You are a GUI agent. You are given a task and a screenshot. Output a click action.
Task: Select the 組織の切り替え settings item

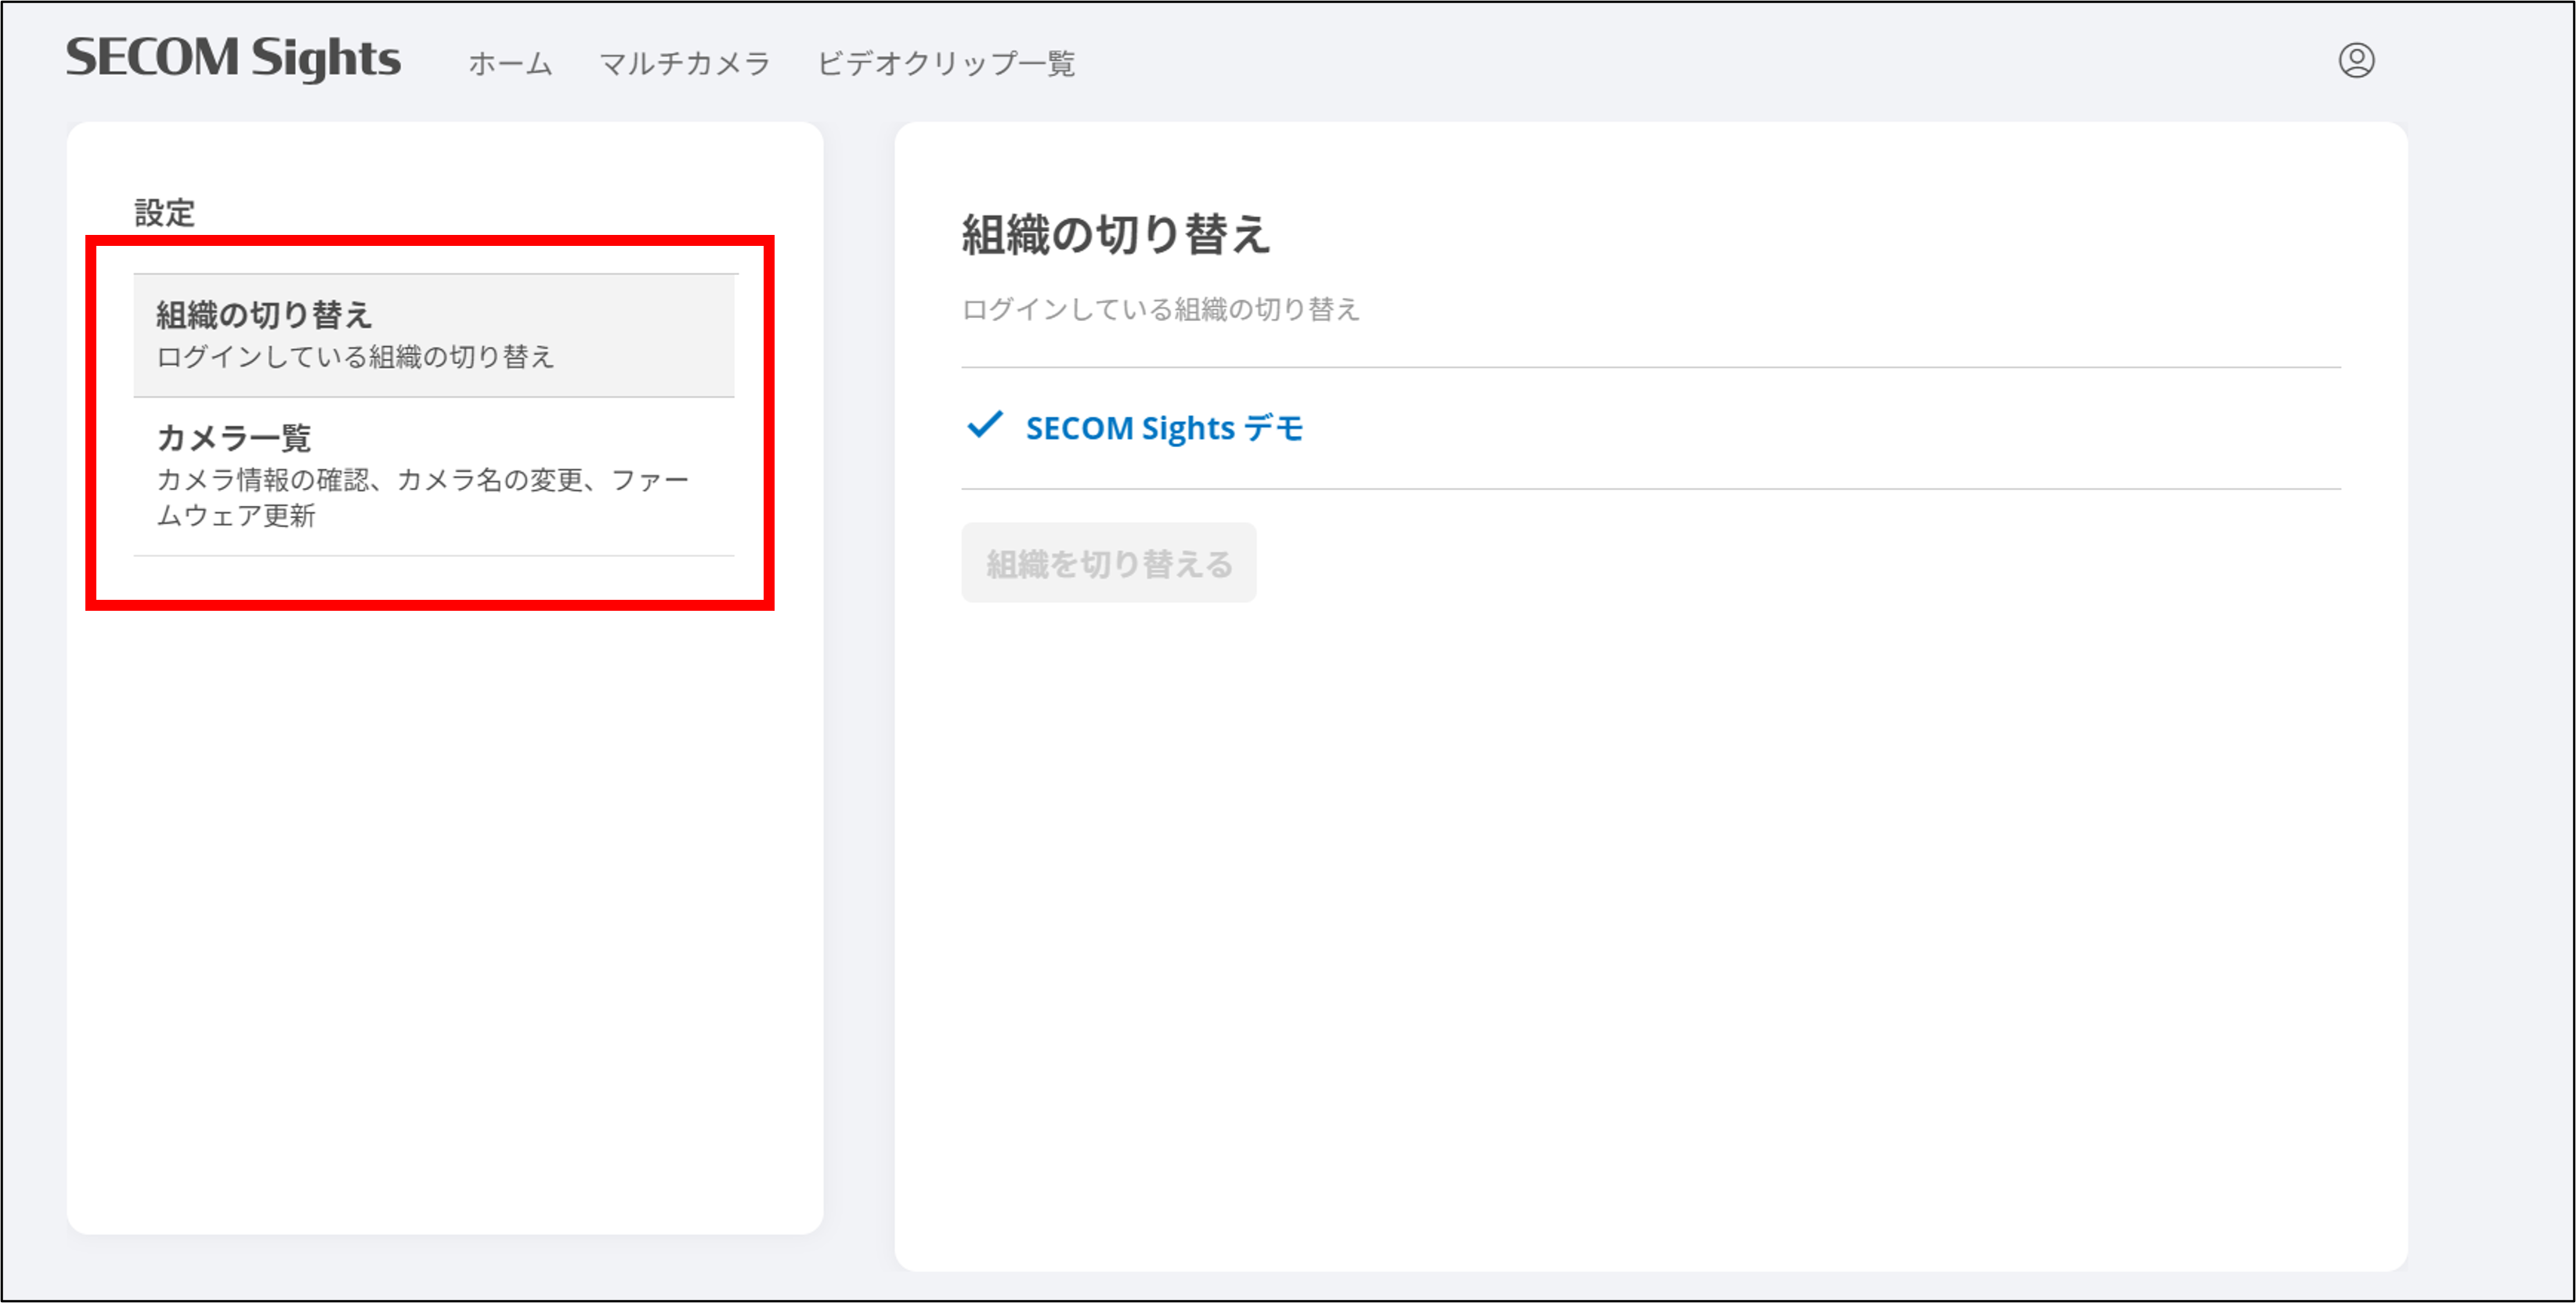click(x=434, y=336)
